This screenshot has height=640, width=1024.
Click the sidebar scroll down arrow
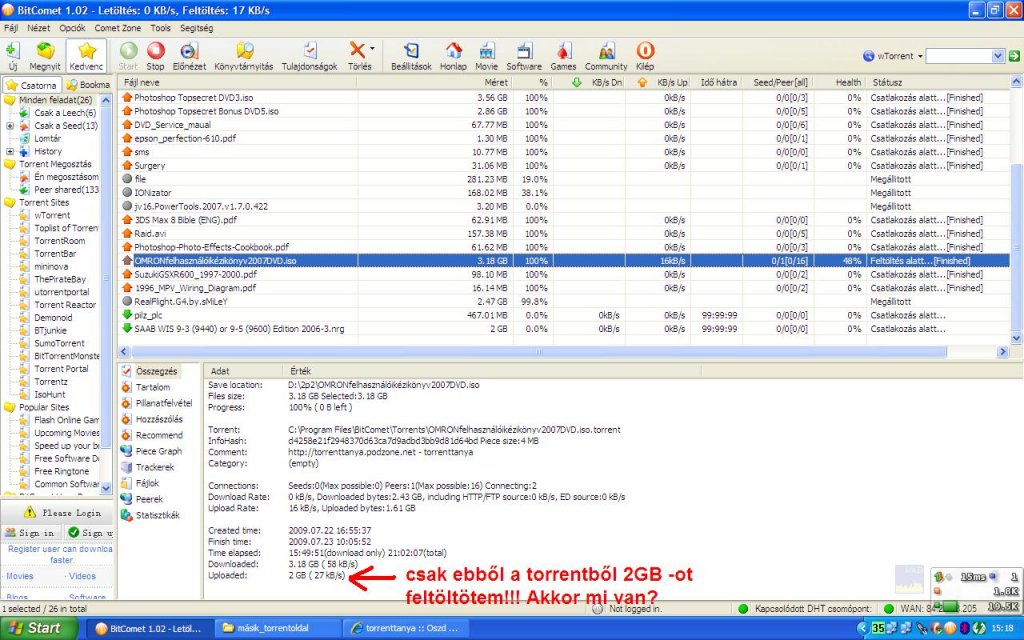[x=106, y=487]
